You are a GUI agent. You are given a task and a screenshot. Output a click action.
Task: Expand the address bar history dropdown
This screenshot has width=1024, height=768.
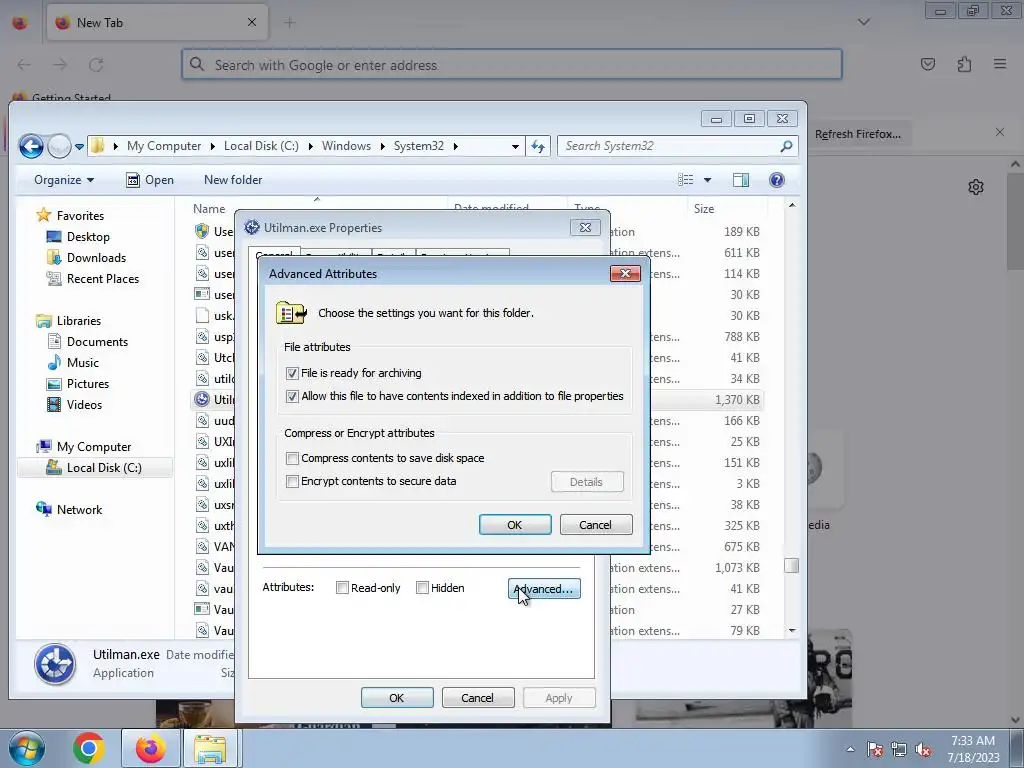pos(515,146)
